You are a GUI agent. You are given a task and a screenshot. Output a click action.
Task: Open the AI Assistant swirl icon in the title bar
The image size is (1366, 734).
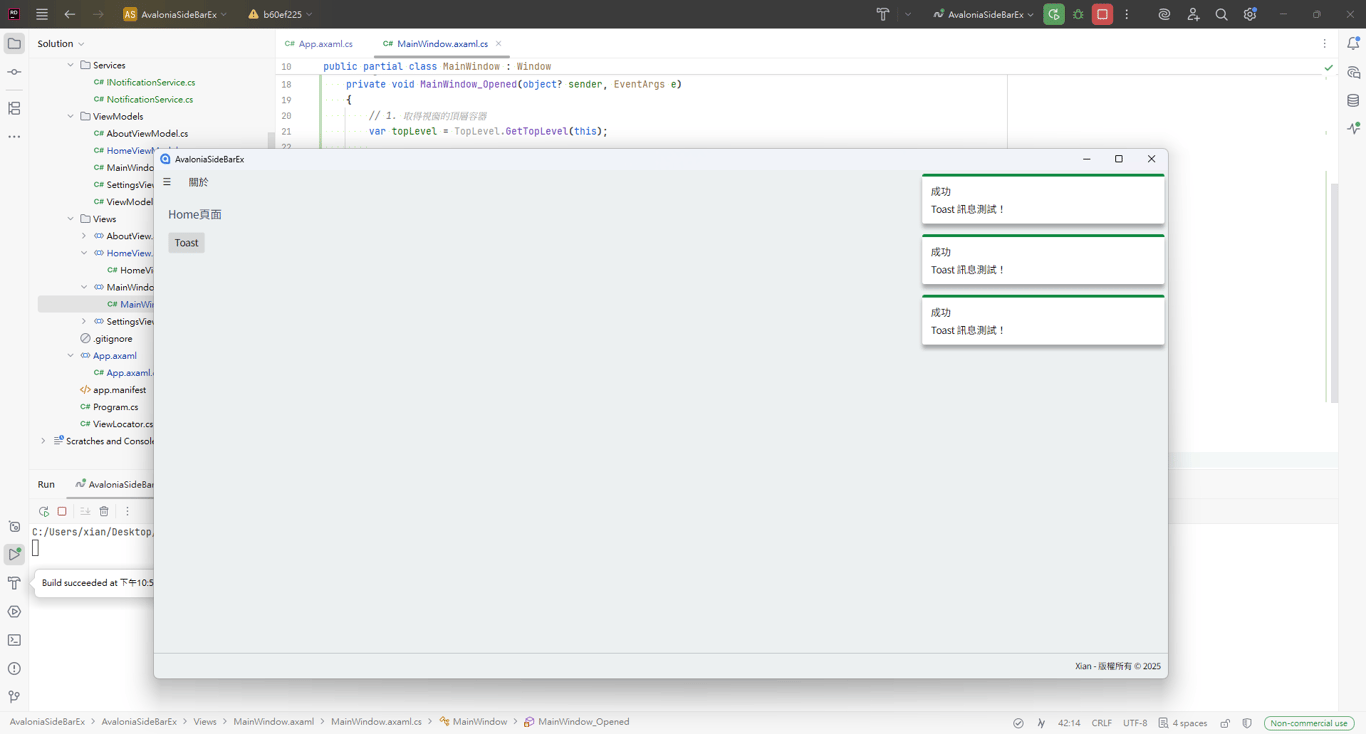pos(1164,14)
